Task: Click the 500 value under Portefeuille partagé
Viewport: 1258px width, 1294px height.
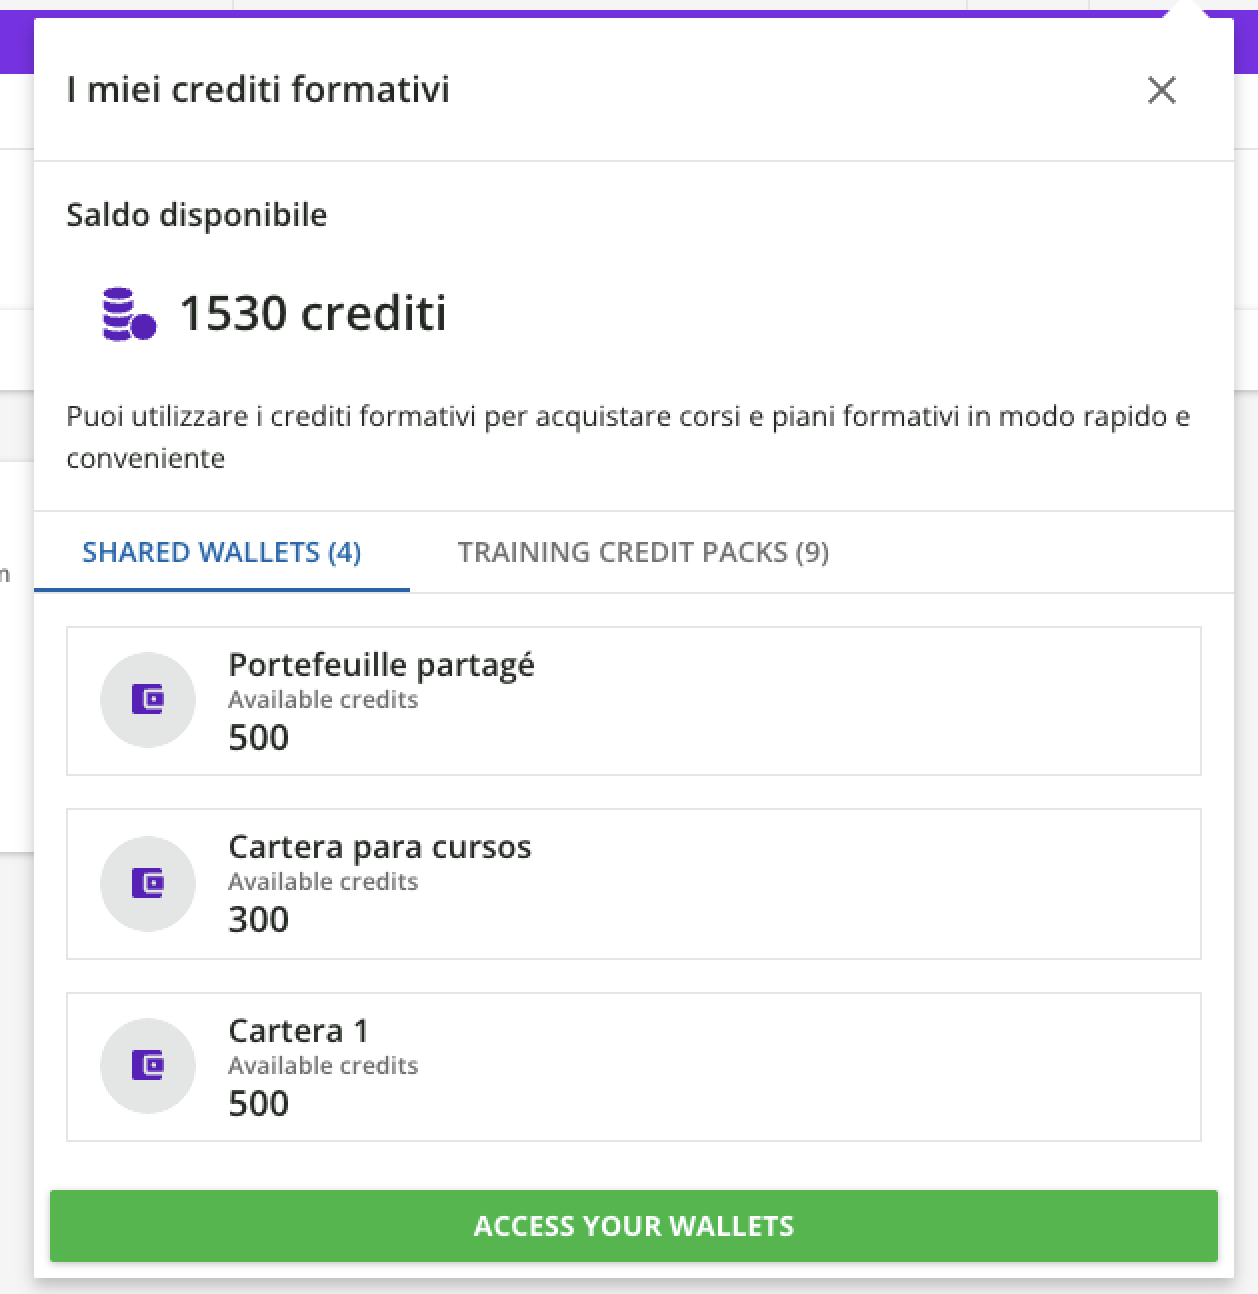Action: point(258,738)
